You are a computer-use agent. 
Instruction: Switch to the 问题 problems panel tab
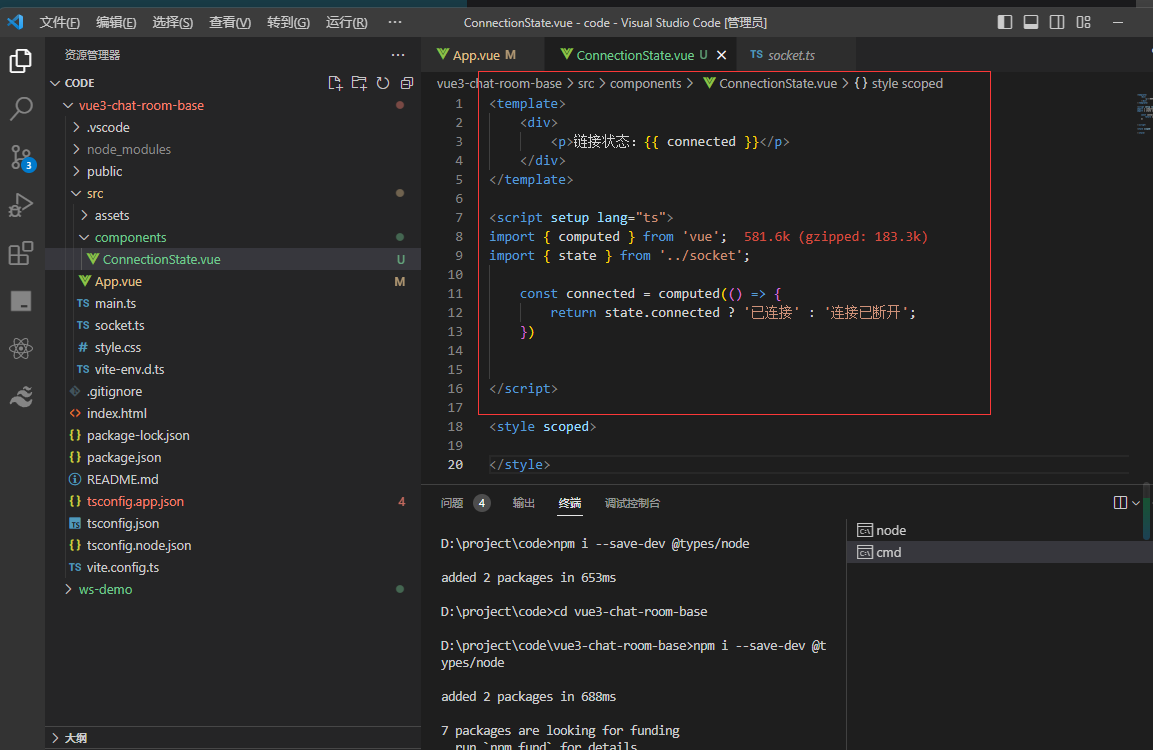click(x=451, y=503)
